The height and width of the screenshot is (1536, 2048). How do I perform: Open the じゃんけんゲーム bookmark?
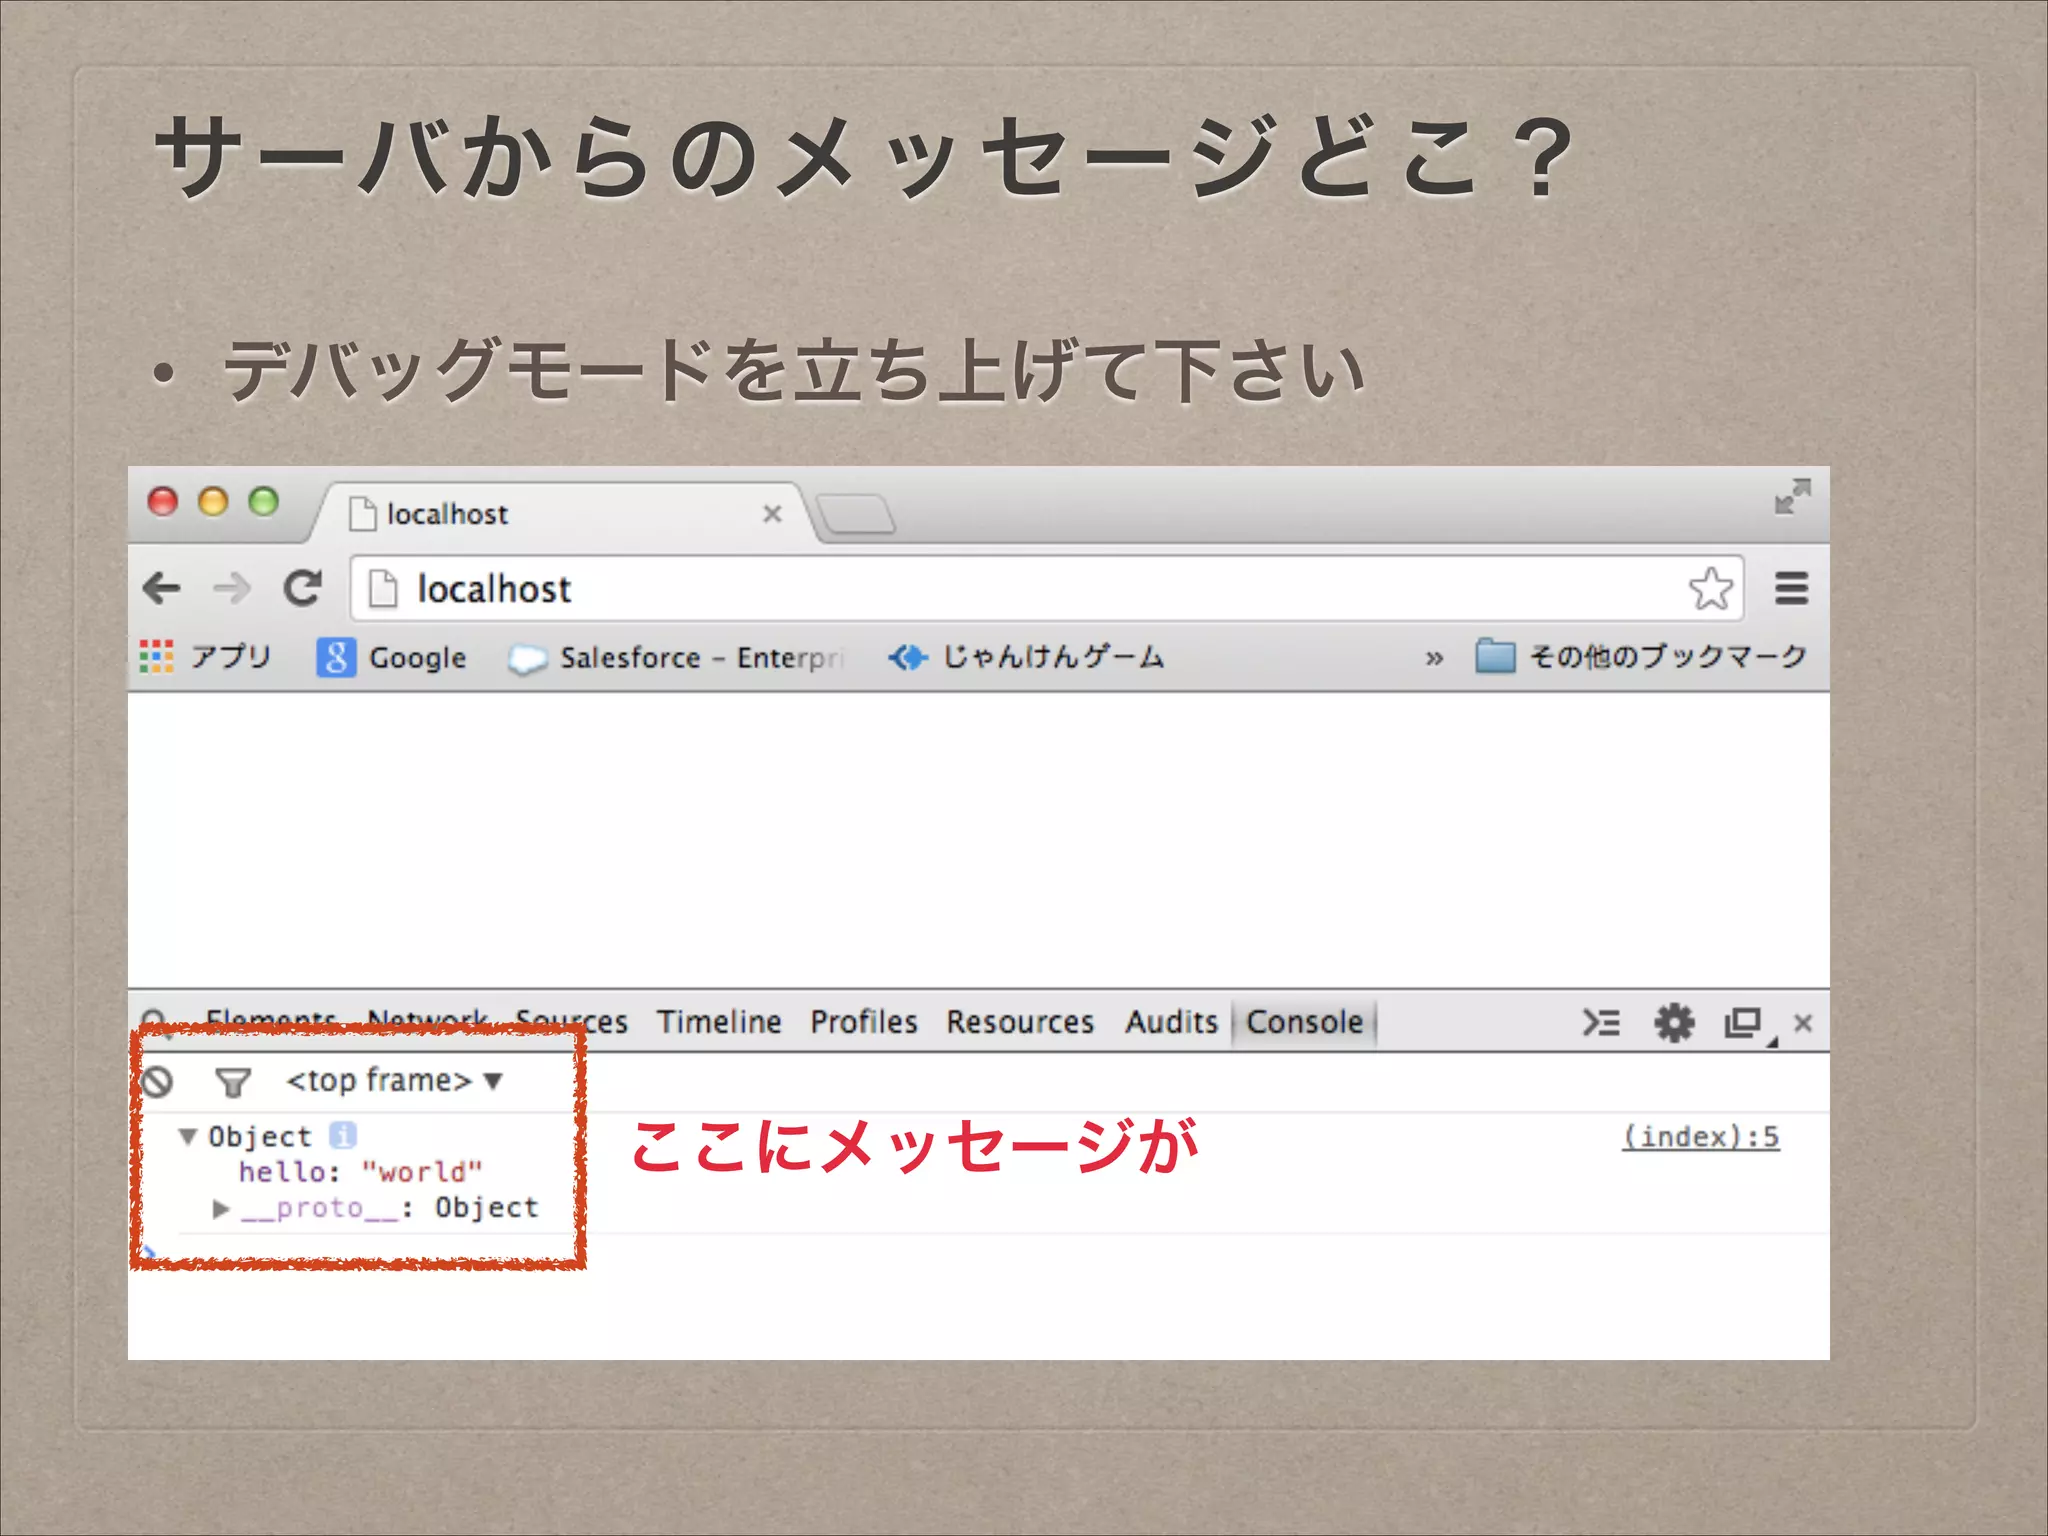[1027, 657]
